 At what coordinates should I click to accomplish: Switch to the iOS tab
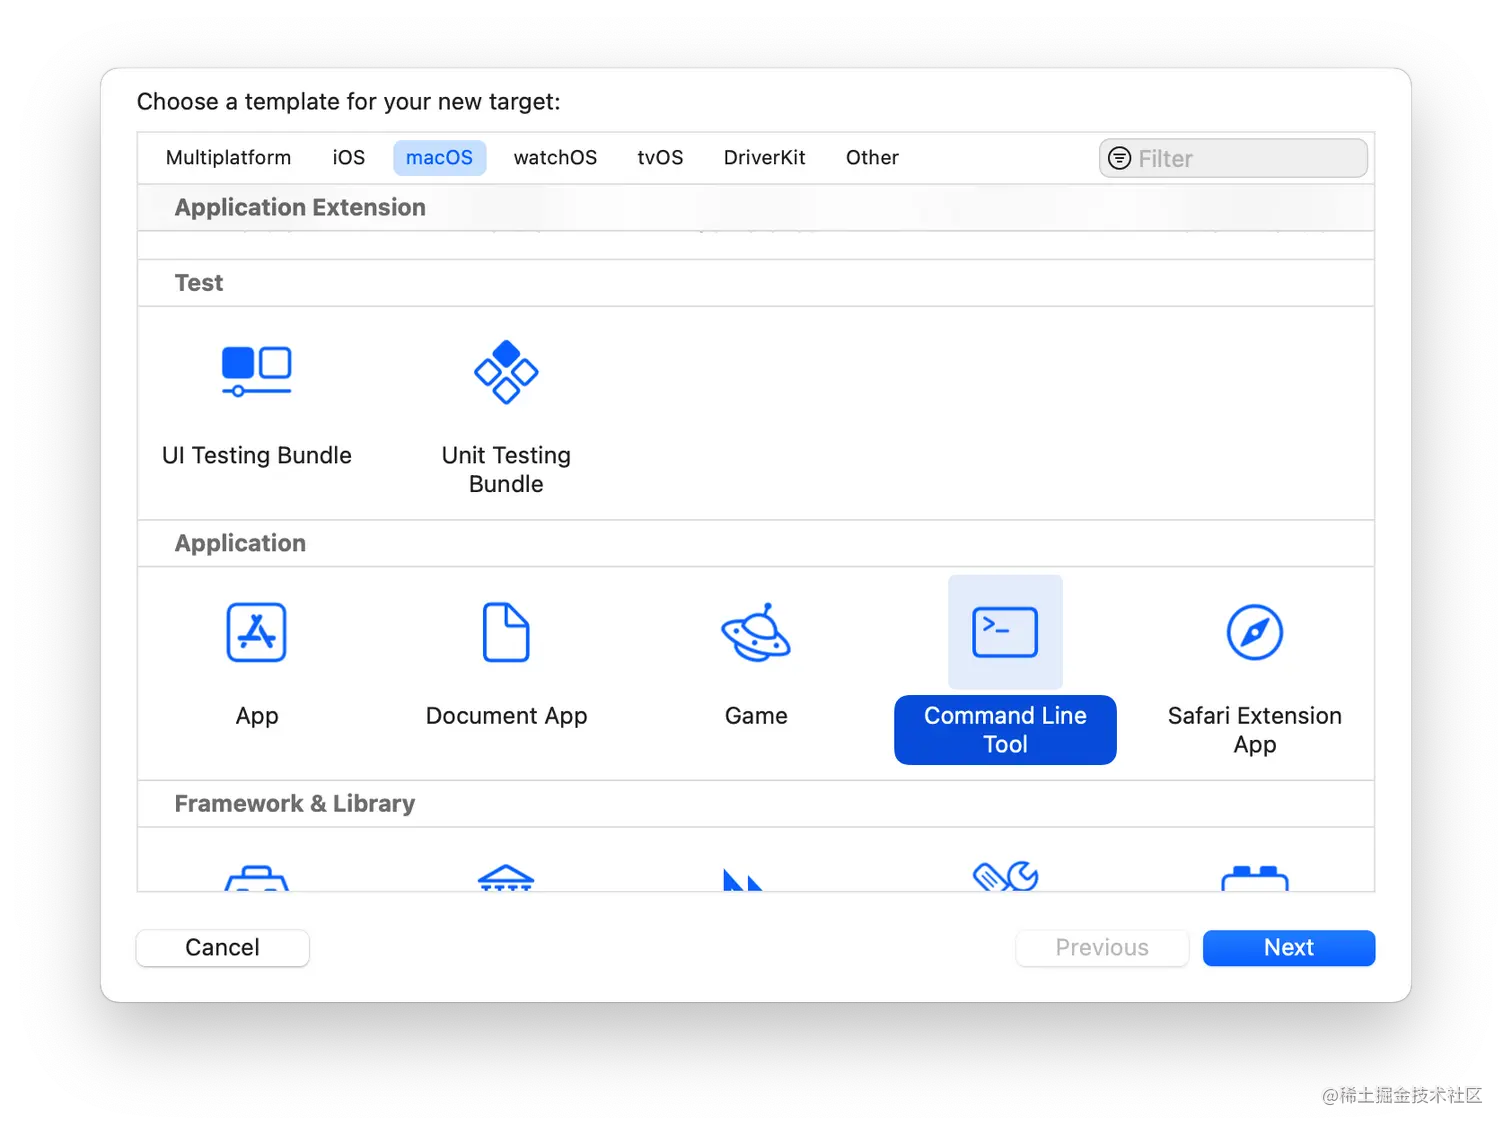[349, 158]
